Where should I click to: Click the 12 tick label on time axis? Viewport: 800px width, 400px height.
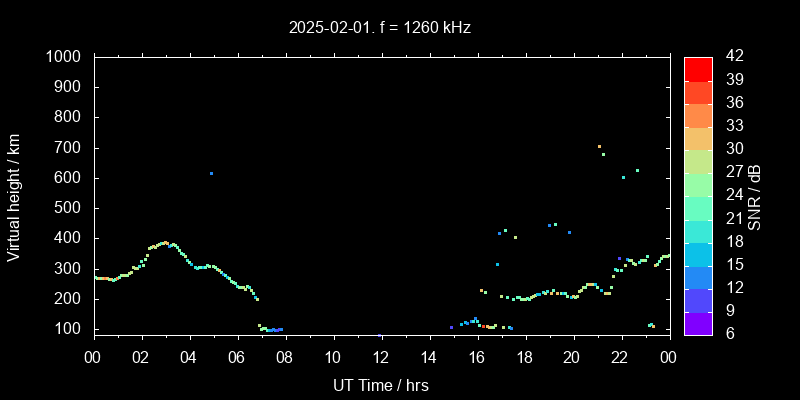click(381, 359)
